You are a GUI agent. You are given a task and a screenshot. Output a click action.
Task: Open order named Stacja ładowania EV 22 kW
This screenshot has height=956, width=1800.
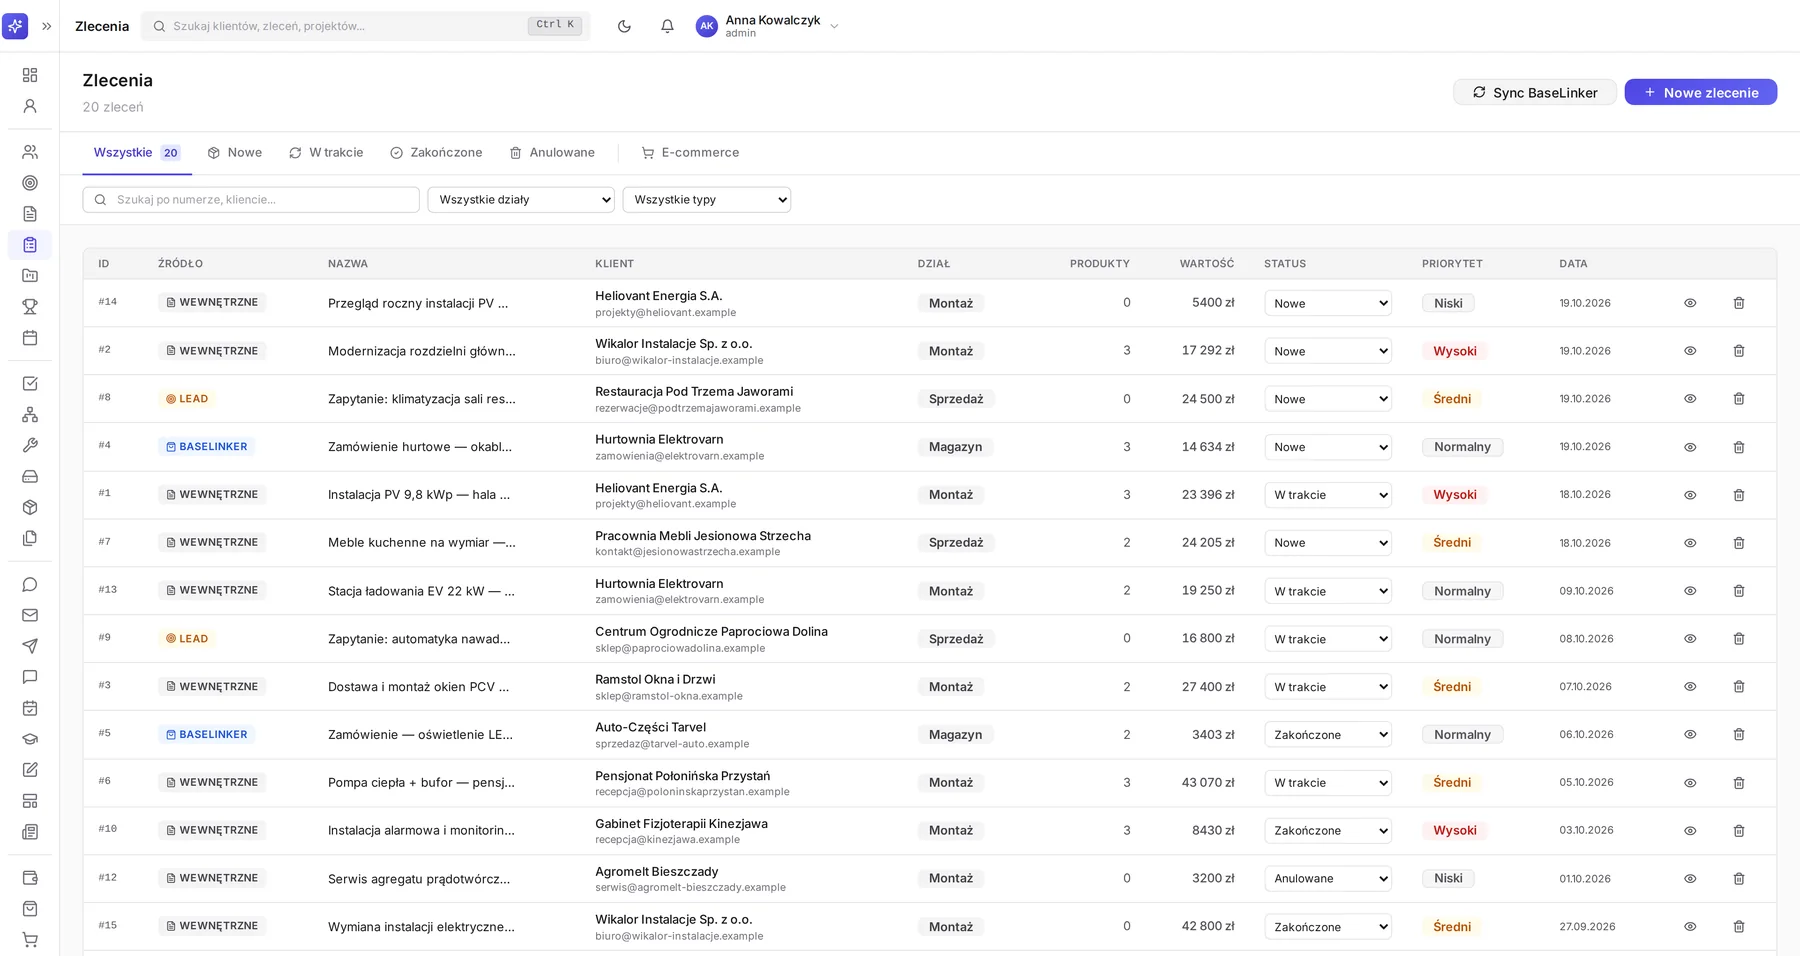pos(421,591)
